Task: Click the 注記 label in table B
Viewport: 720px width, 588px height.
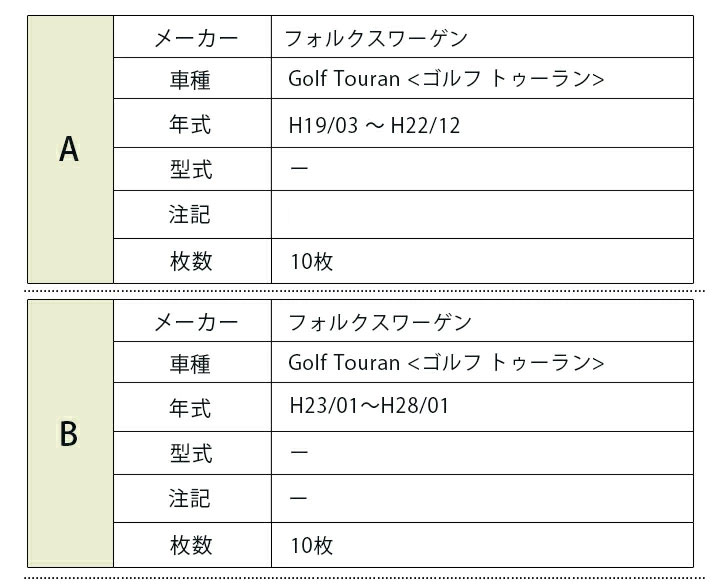Action: click(x=191, y=498)
